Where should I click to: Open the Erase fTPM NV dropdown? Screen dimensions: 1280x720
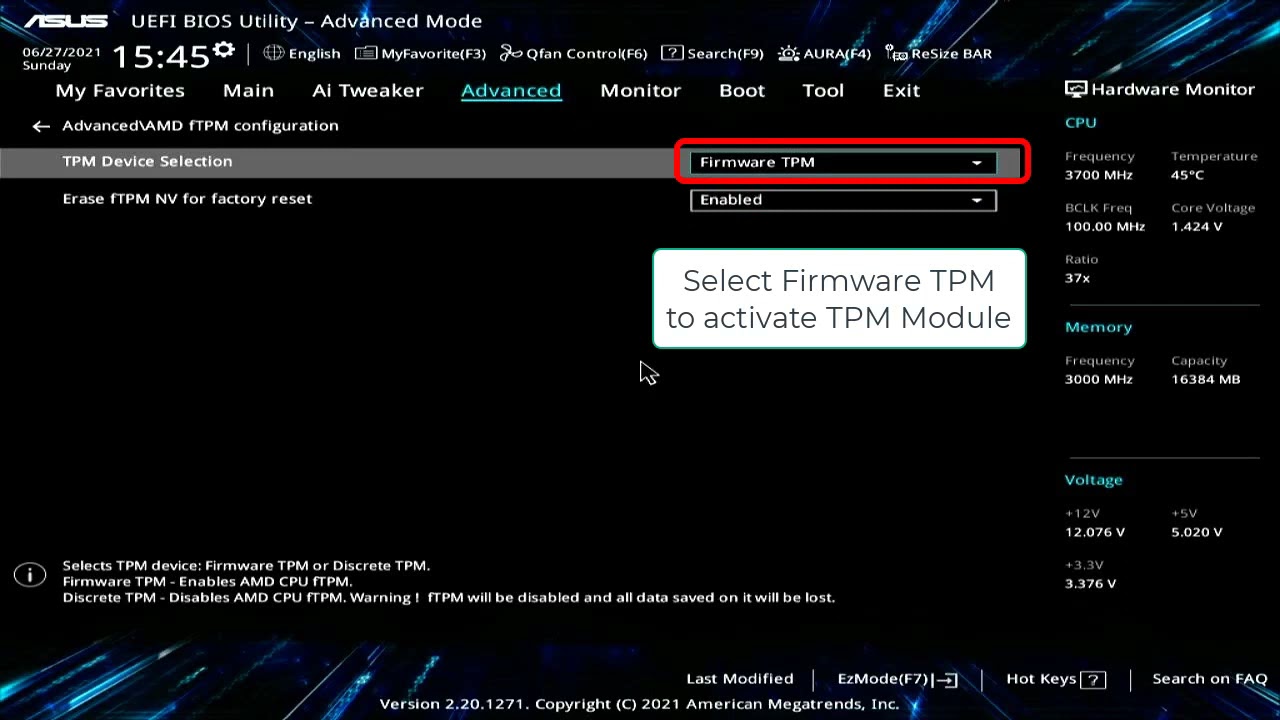(843, 200)
